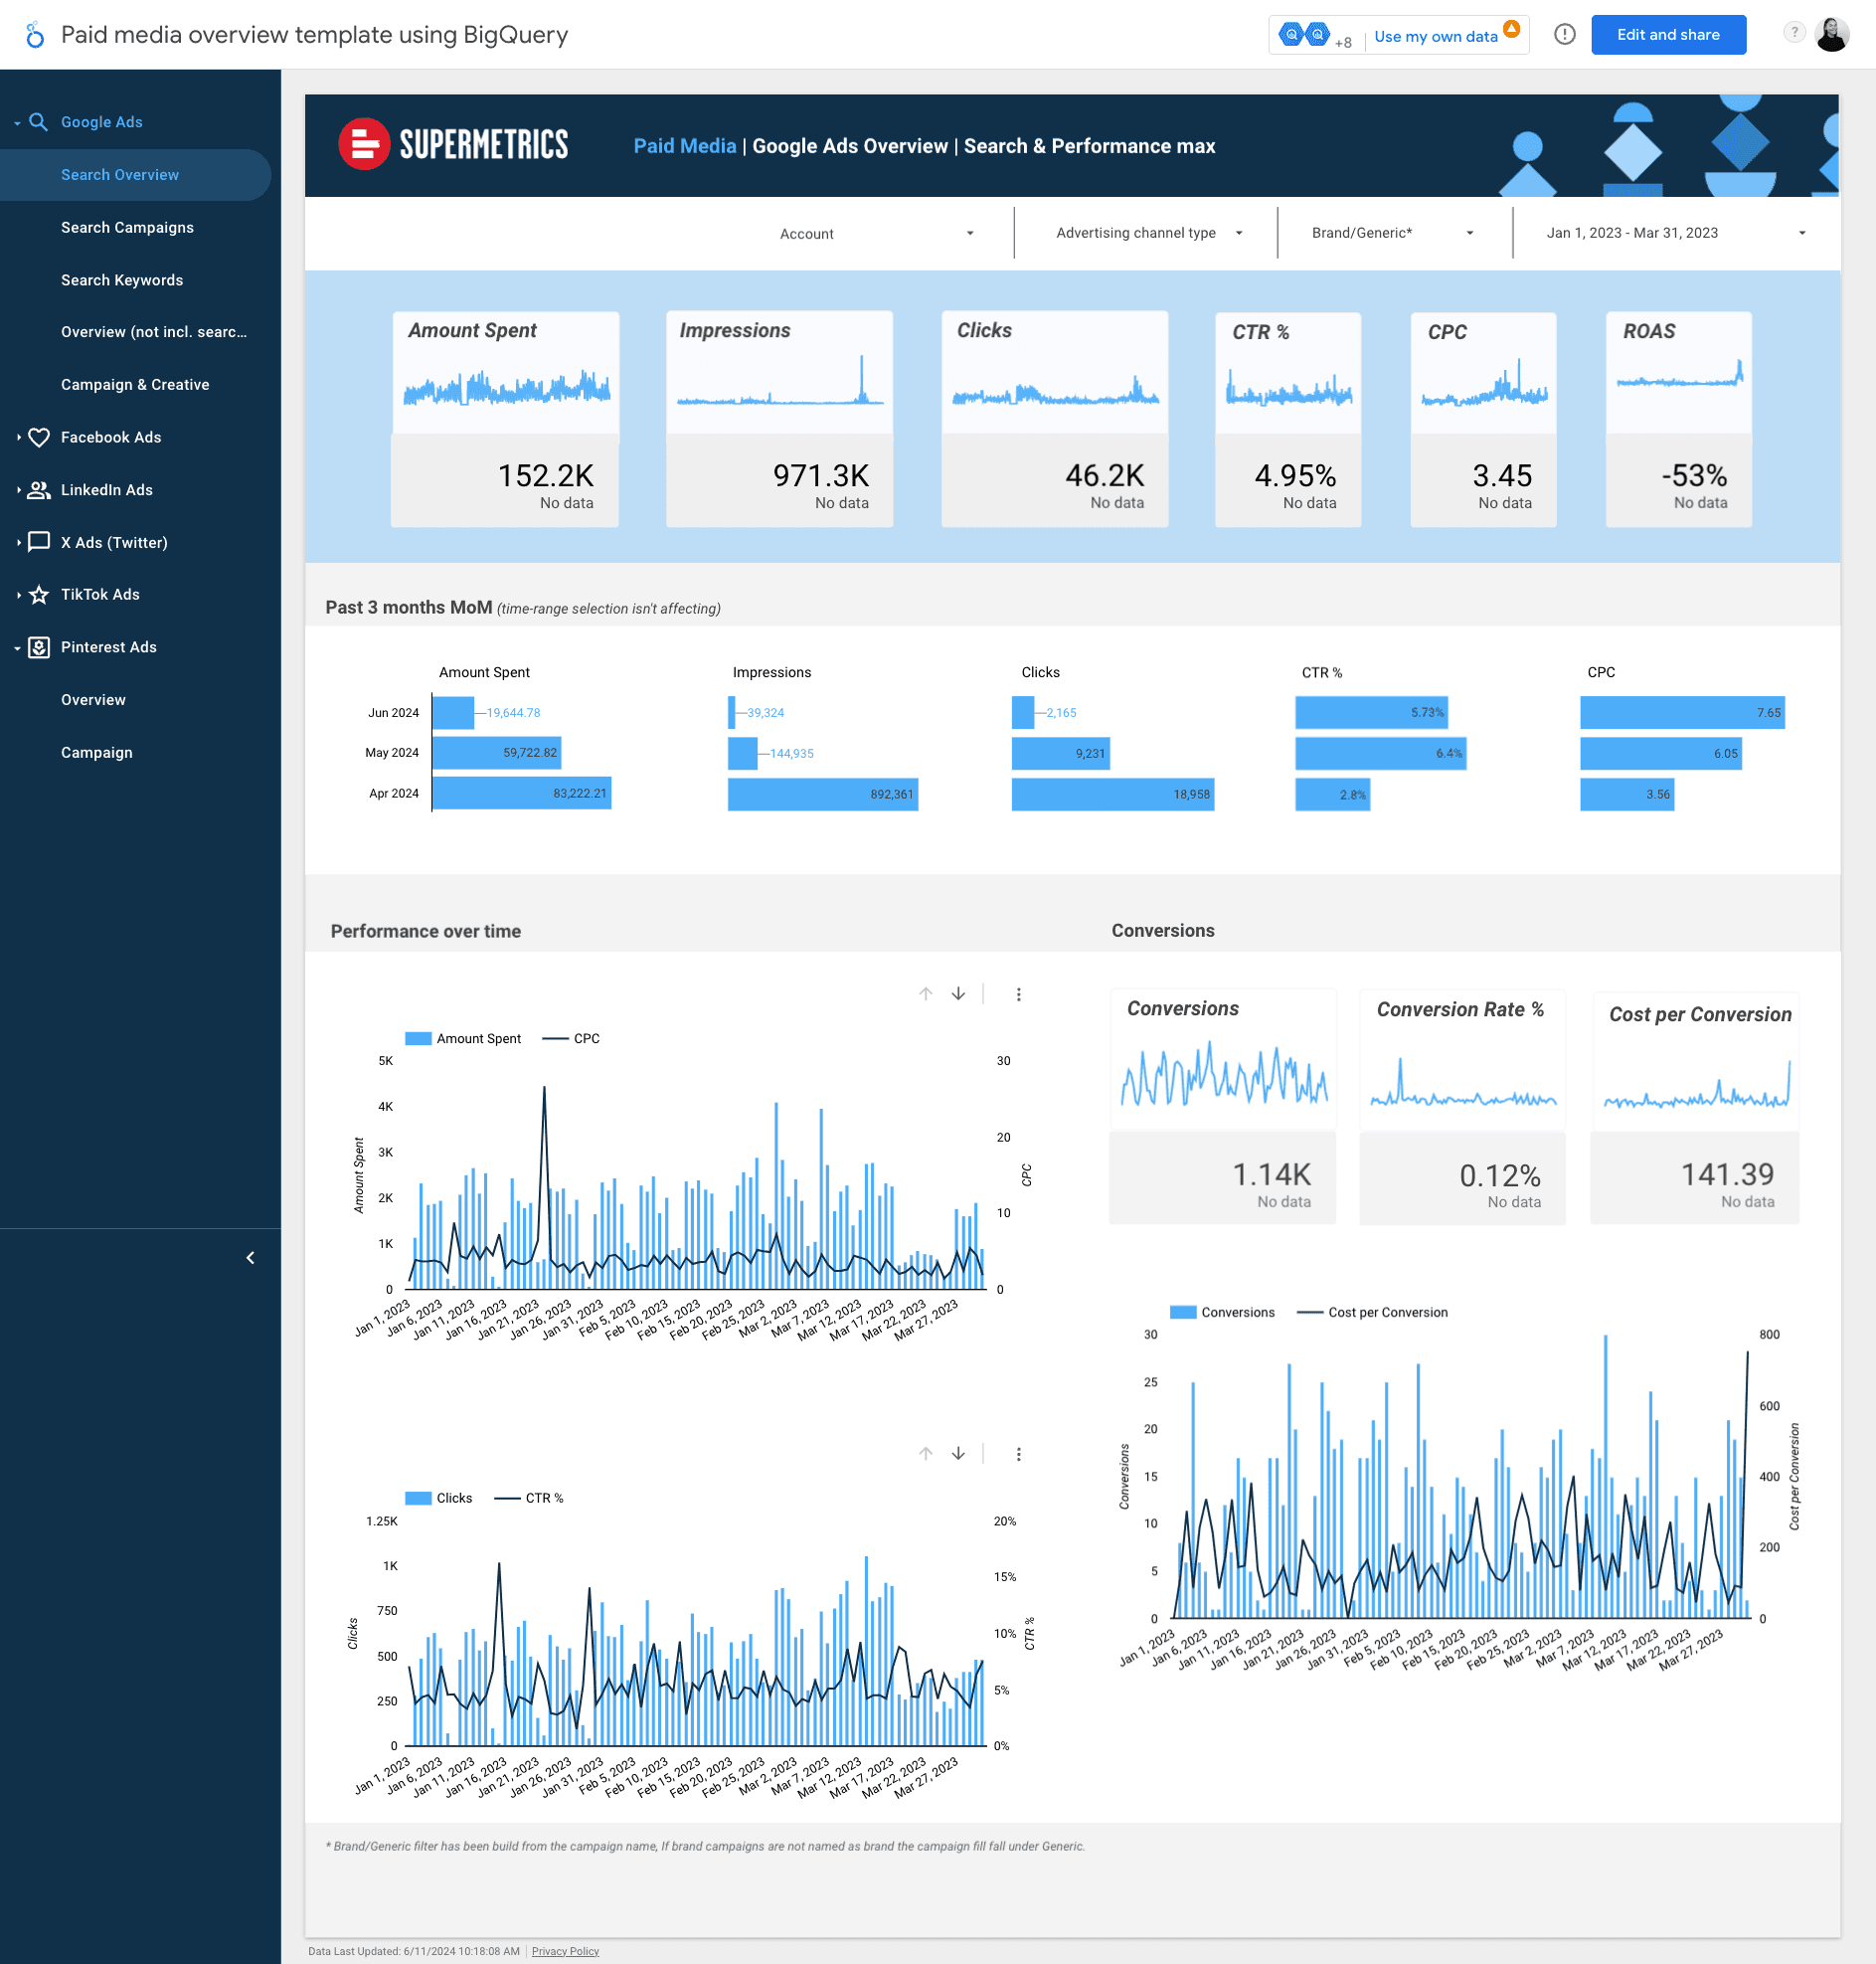
Task: Open the Pinterest Ads anchor icon
Action: [38, 647]
